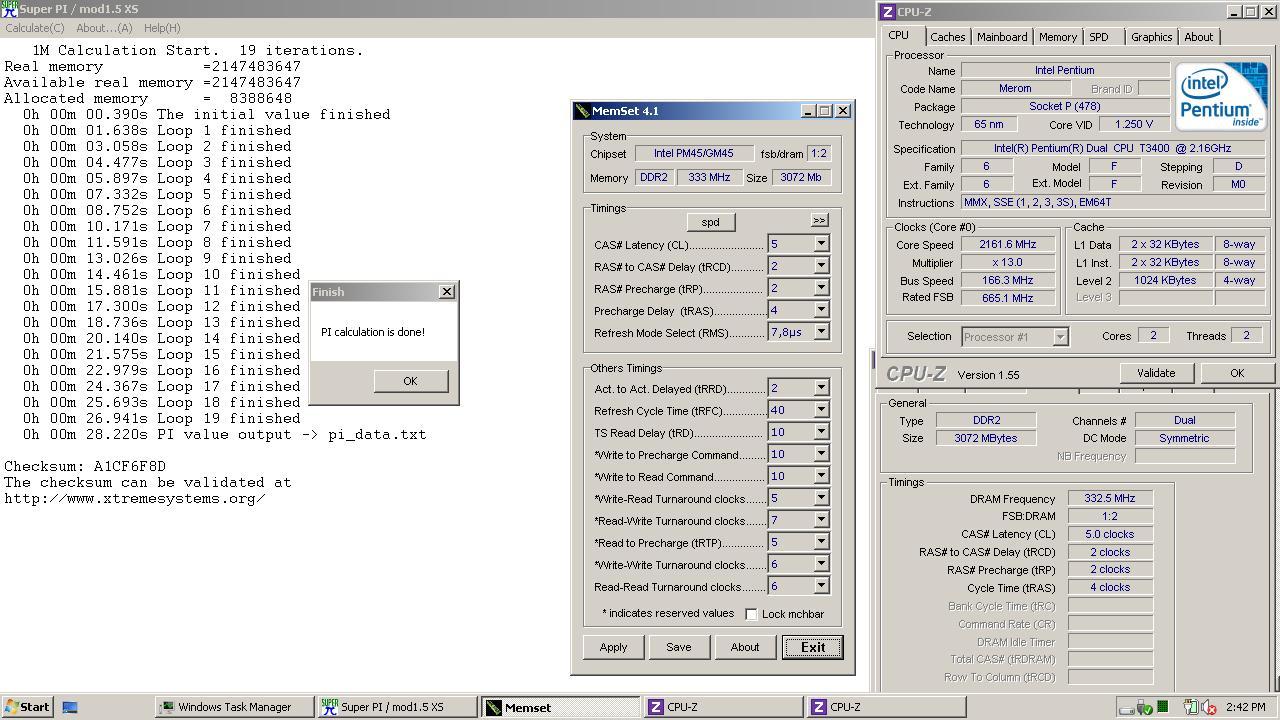This screenshot has width=1280, height=720.
Task: Expand the Act. to Act. Delayed (tRRD) dropdown
Action: 820,388
